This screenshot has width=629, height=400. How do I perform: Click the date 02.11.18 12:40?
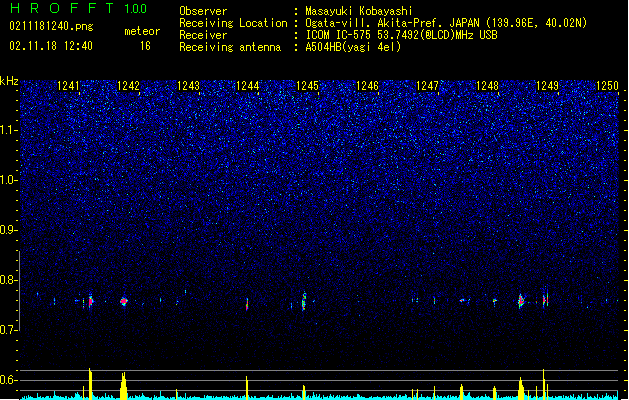pos(51,46)
